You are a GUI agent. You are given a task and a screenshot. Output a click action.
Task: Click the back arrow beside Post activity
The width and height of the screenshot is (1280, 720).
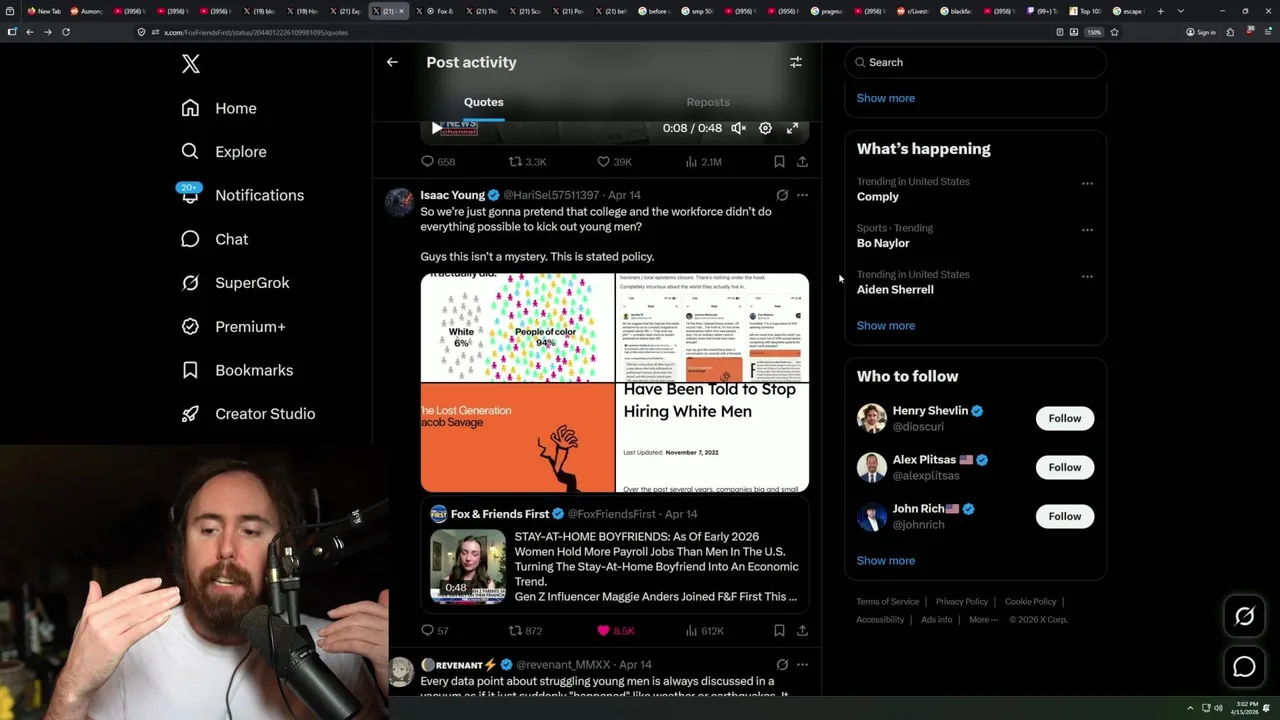click(392, 62)
